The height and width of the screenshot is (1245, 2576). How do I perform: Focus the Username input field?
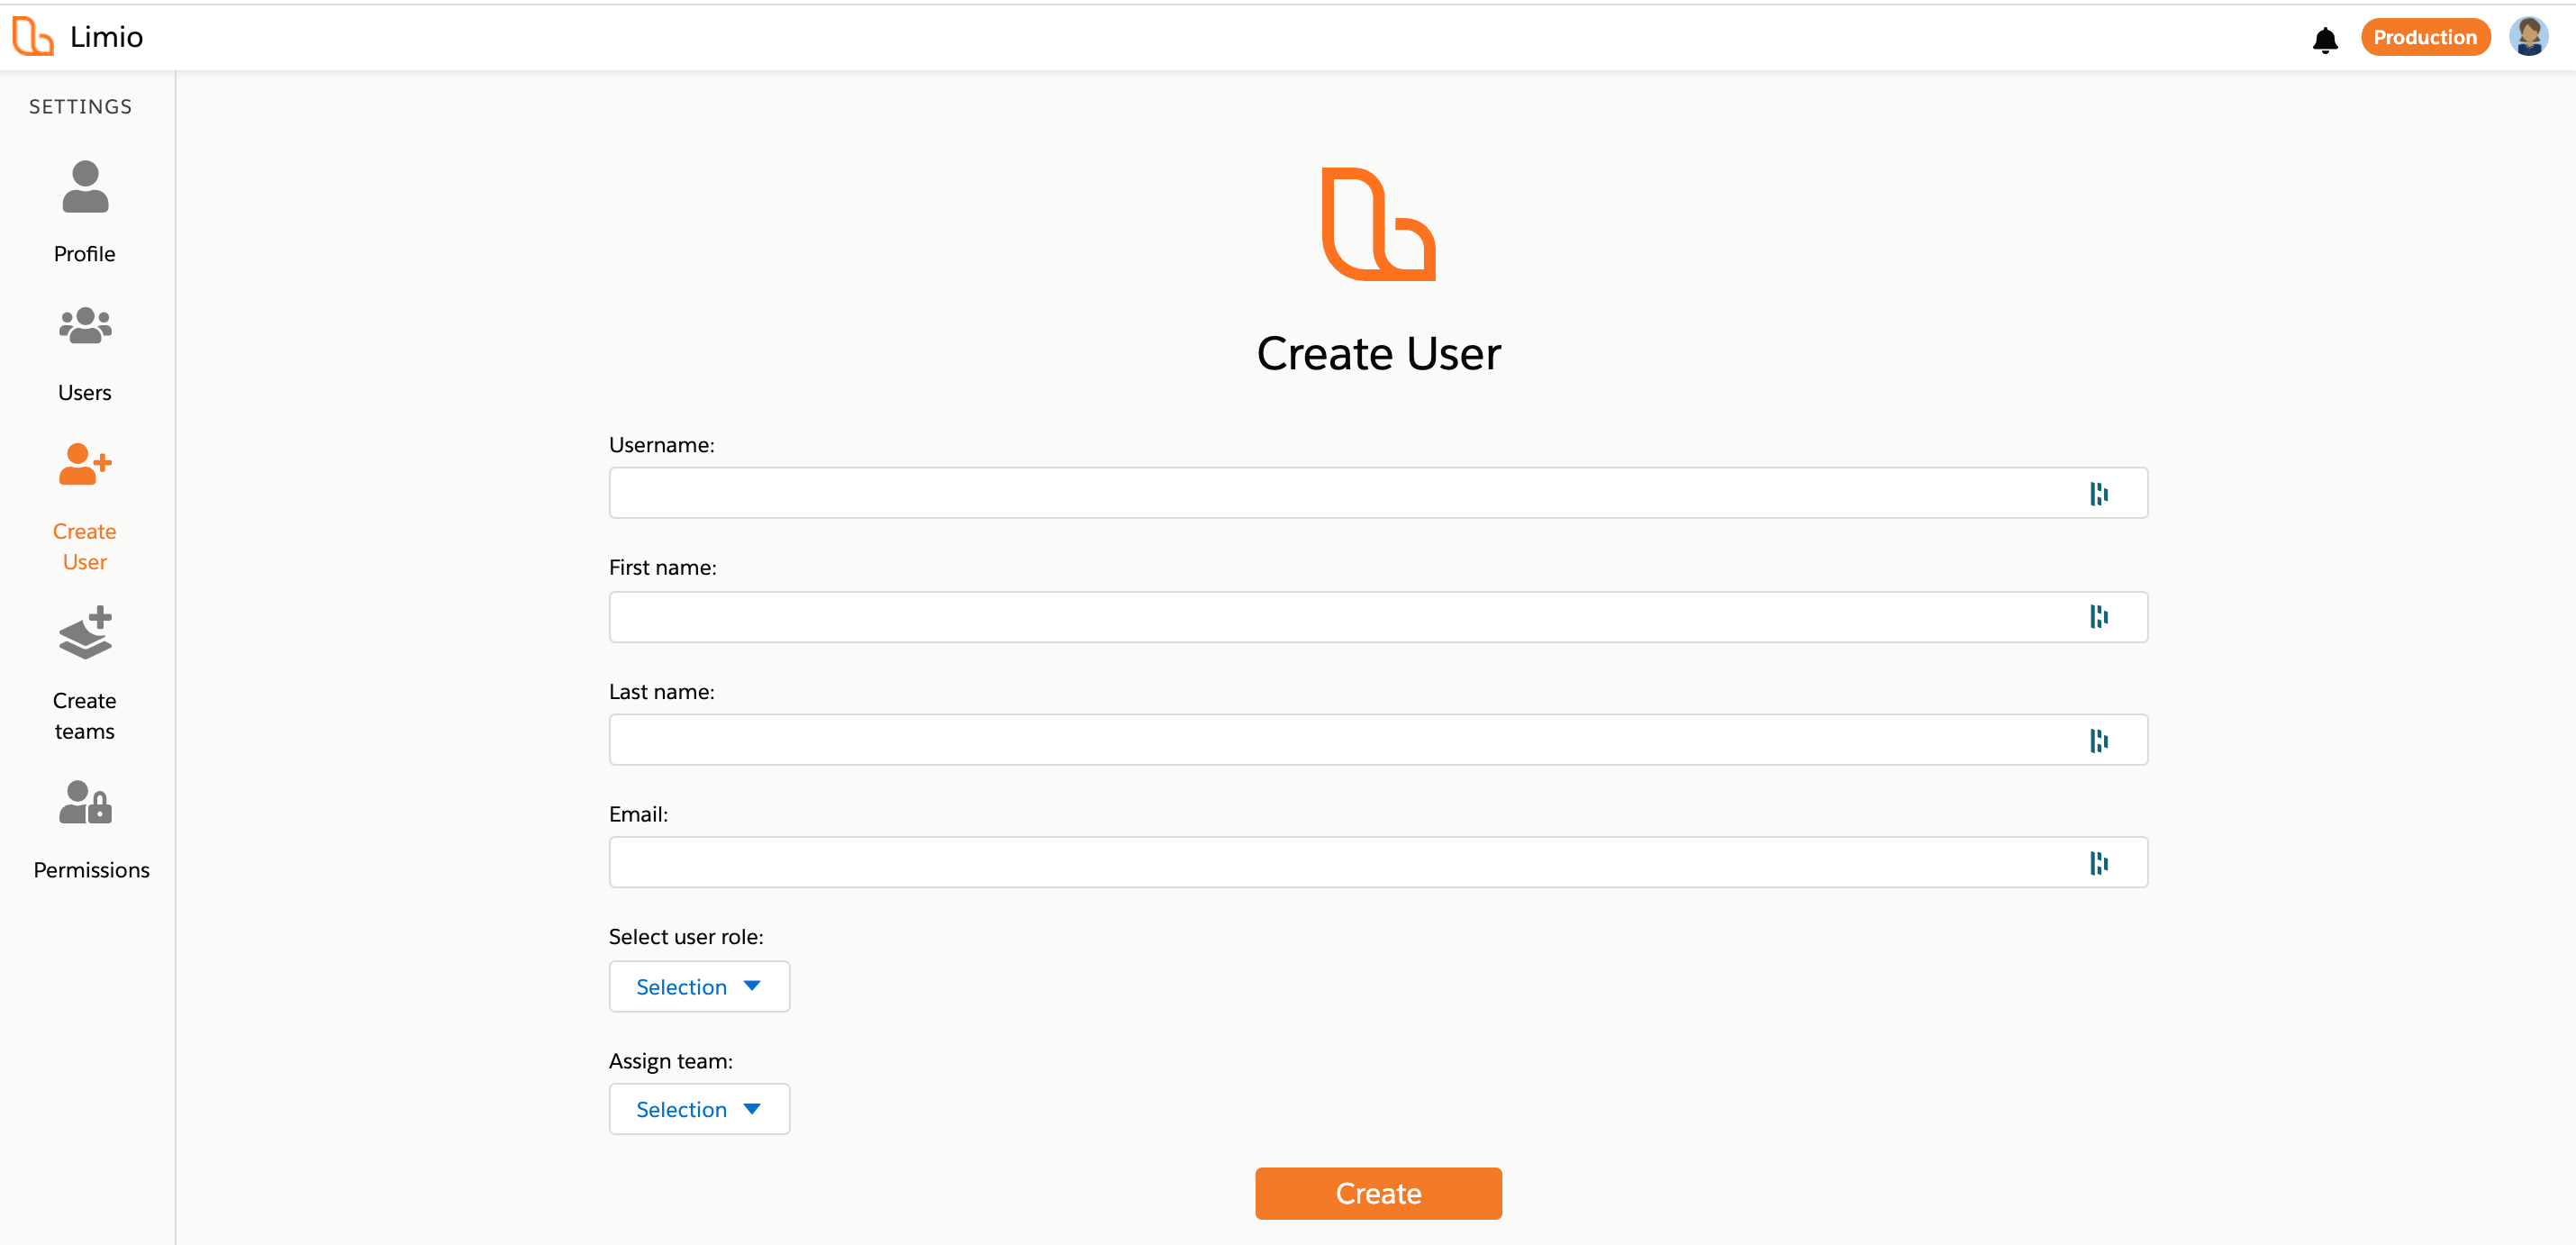pos(1340,494)
